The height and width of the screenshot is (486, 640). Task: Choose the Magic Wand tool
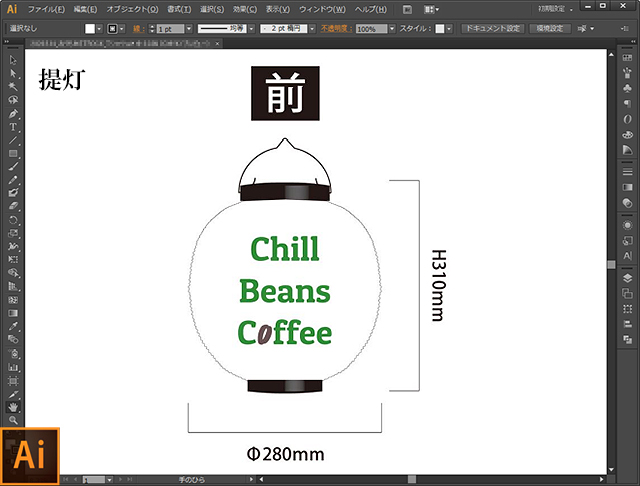coord(13,87)
